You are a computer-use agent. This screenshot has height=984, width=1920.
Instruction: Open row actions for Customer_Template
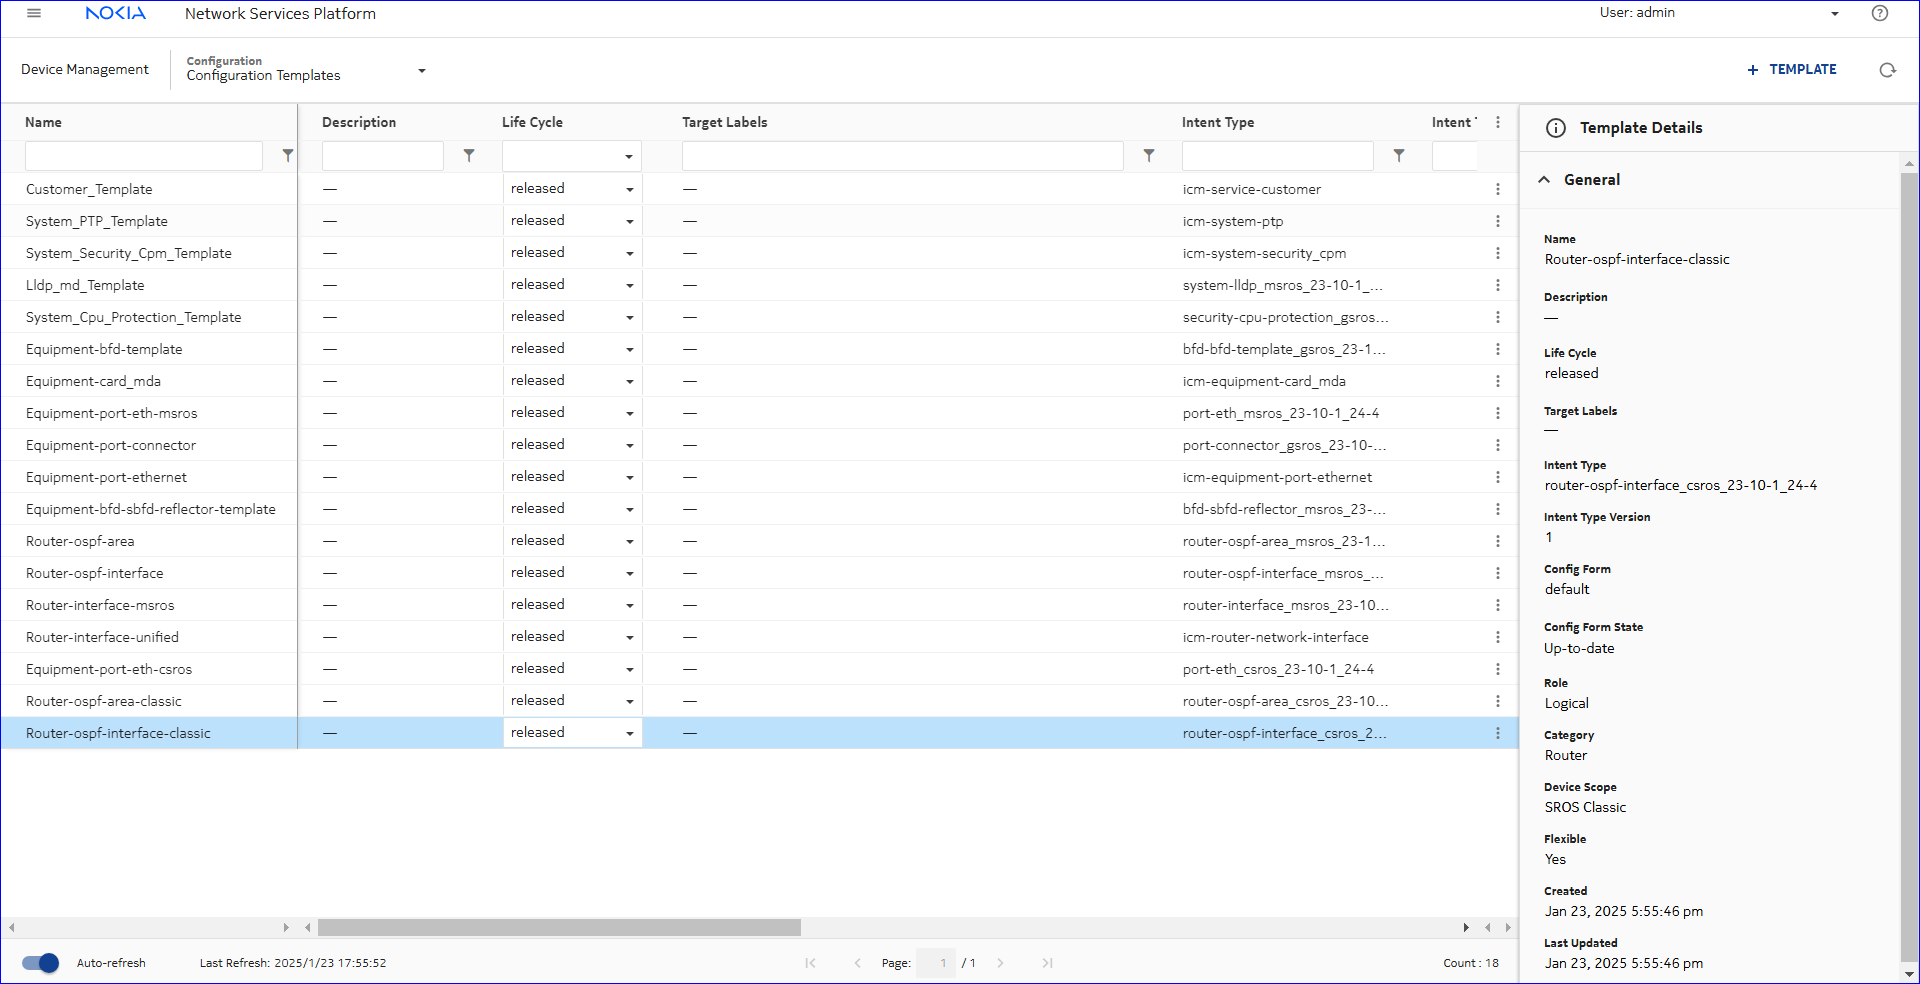tap(1497, 189)
